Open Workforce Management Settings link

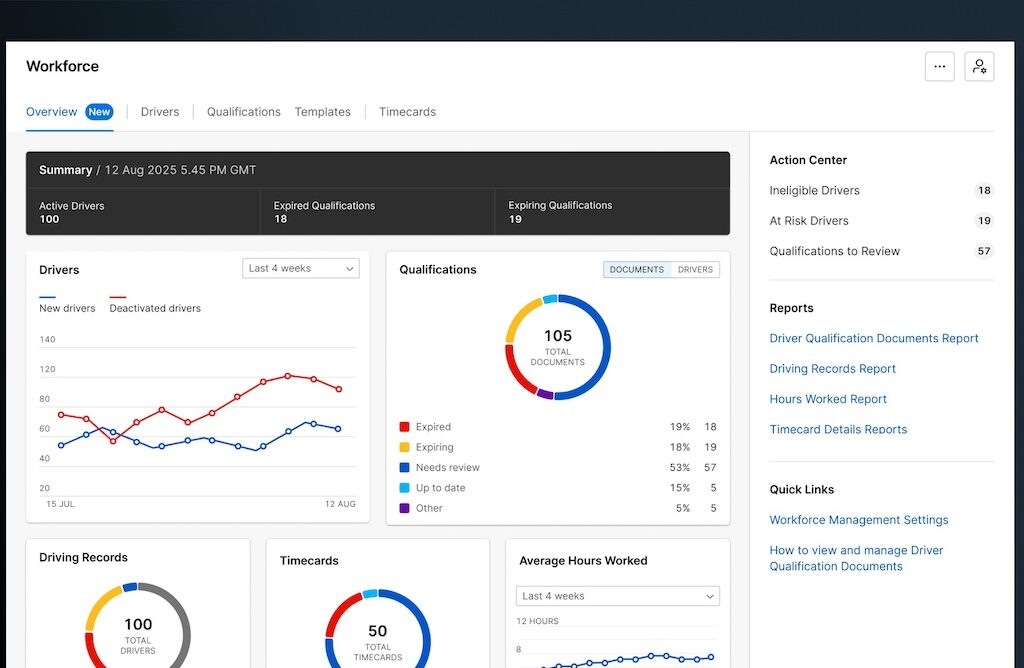[x=859, y=520]
